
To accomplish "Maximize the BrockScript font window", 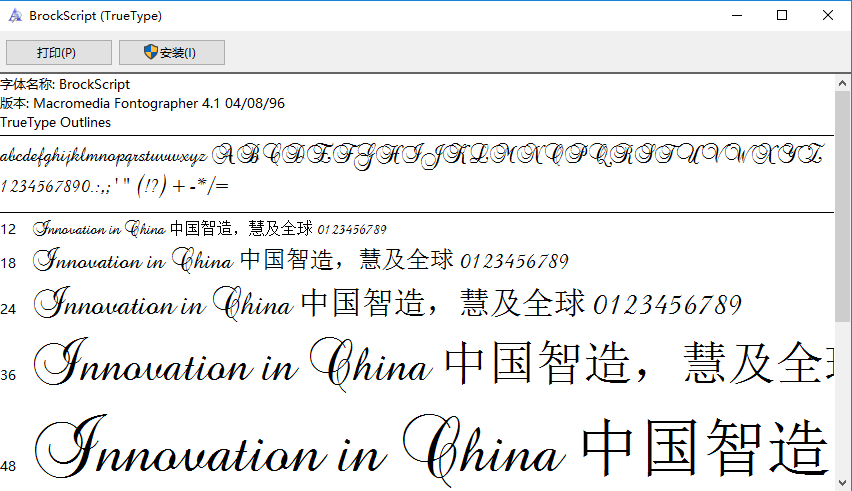I will [782, 15].
